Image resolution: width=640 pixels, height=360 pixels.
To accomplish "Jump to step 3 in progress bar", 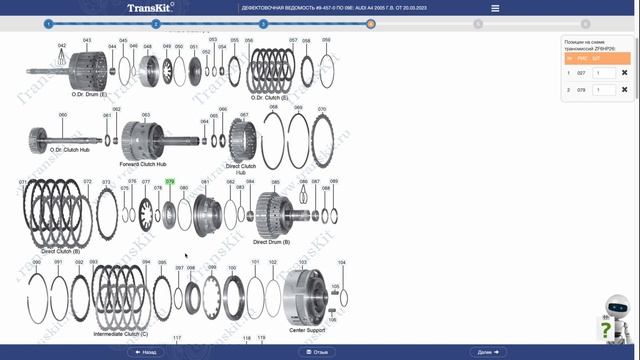I will click(263, 24).
